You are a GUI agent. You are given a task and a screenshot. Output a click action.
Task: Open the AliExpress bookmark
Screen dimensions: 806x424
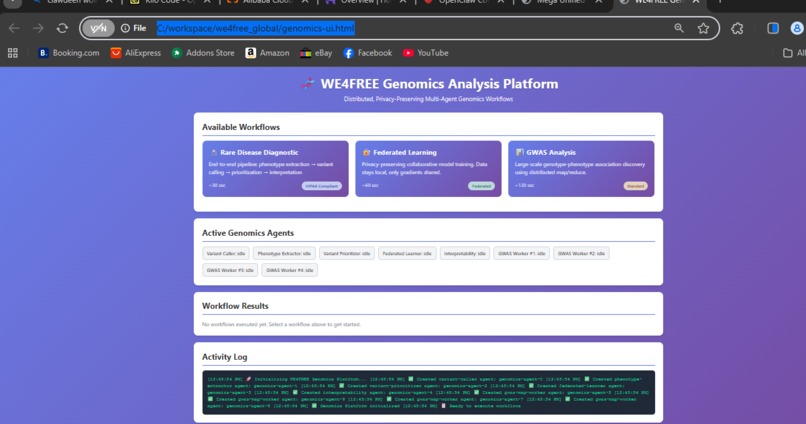coord(136,53)
